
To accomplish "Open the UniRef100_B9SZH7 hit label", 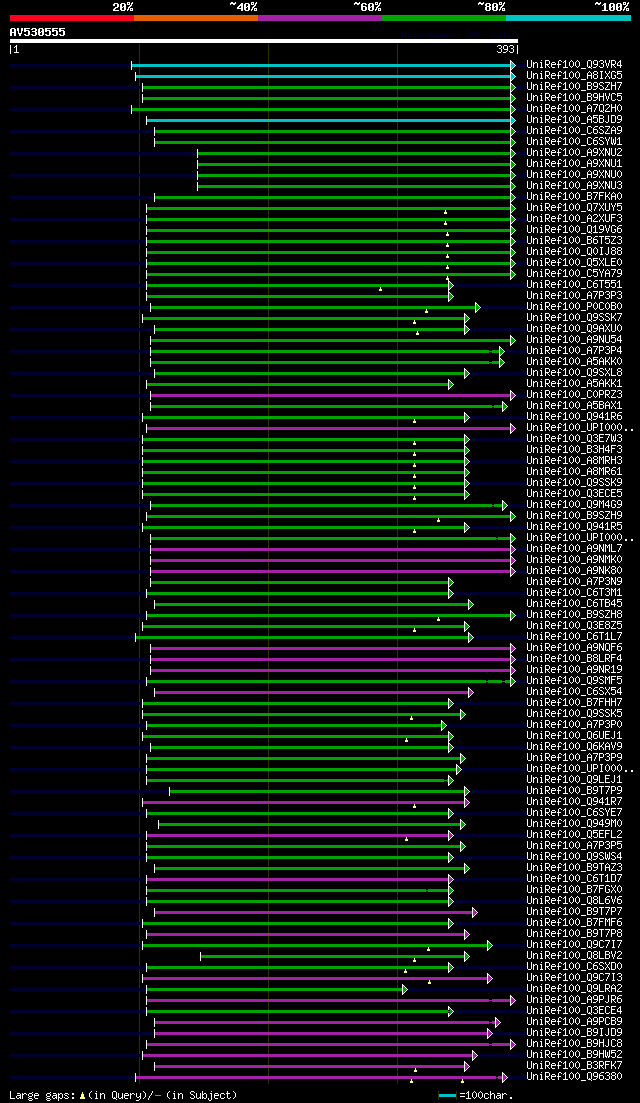I will click(574, 87).
